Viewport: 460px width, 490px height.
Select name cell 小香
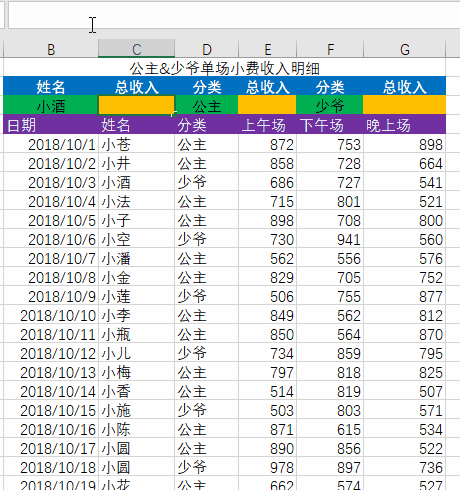[x=136, y=390]
